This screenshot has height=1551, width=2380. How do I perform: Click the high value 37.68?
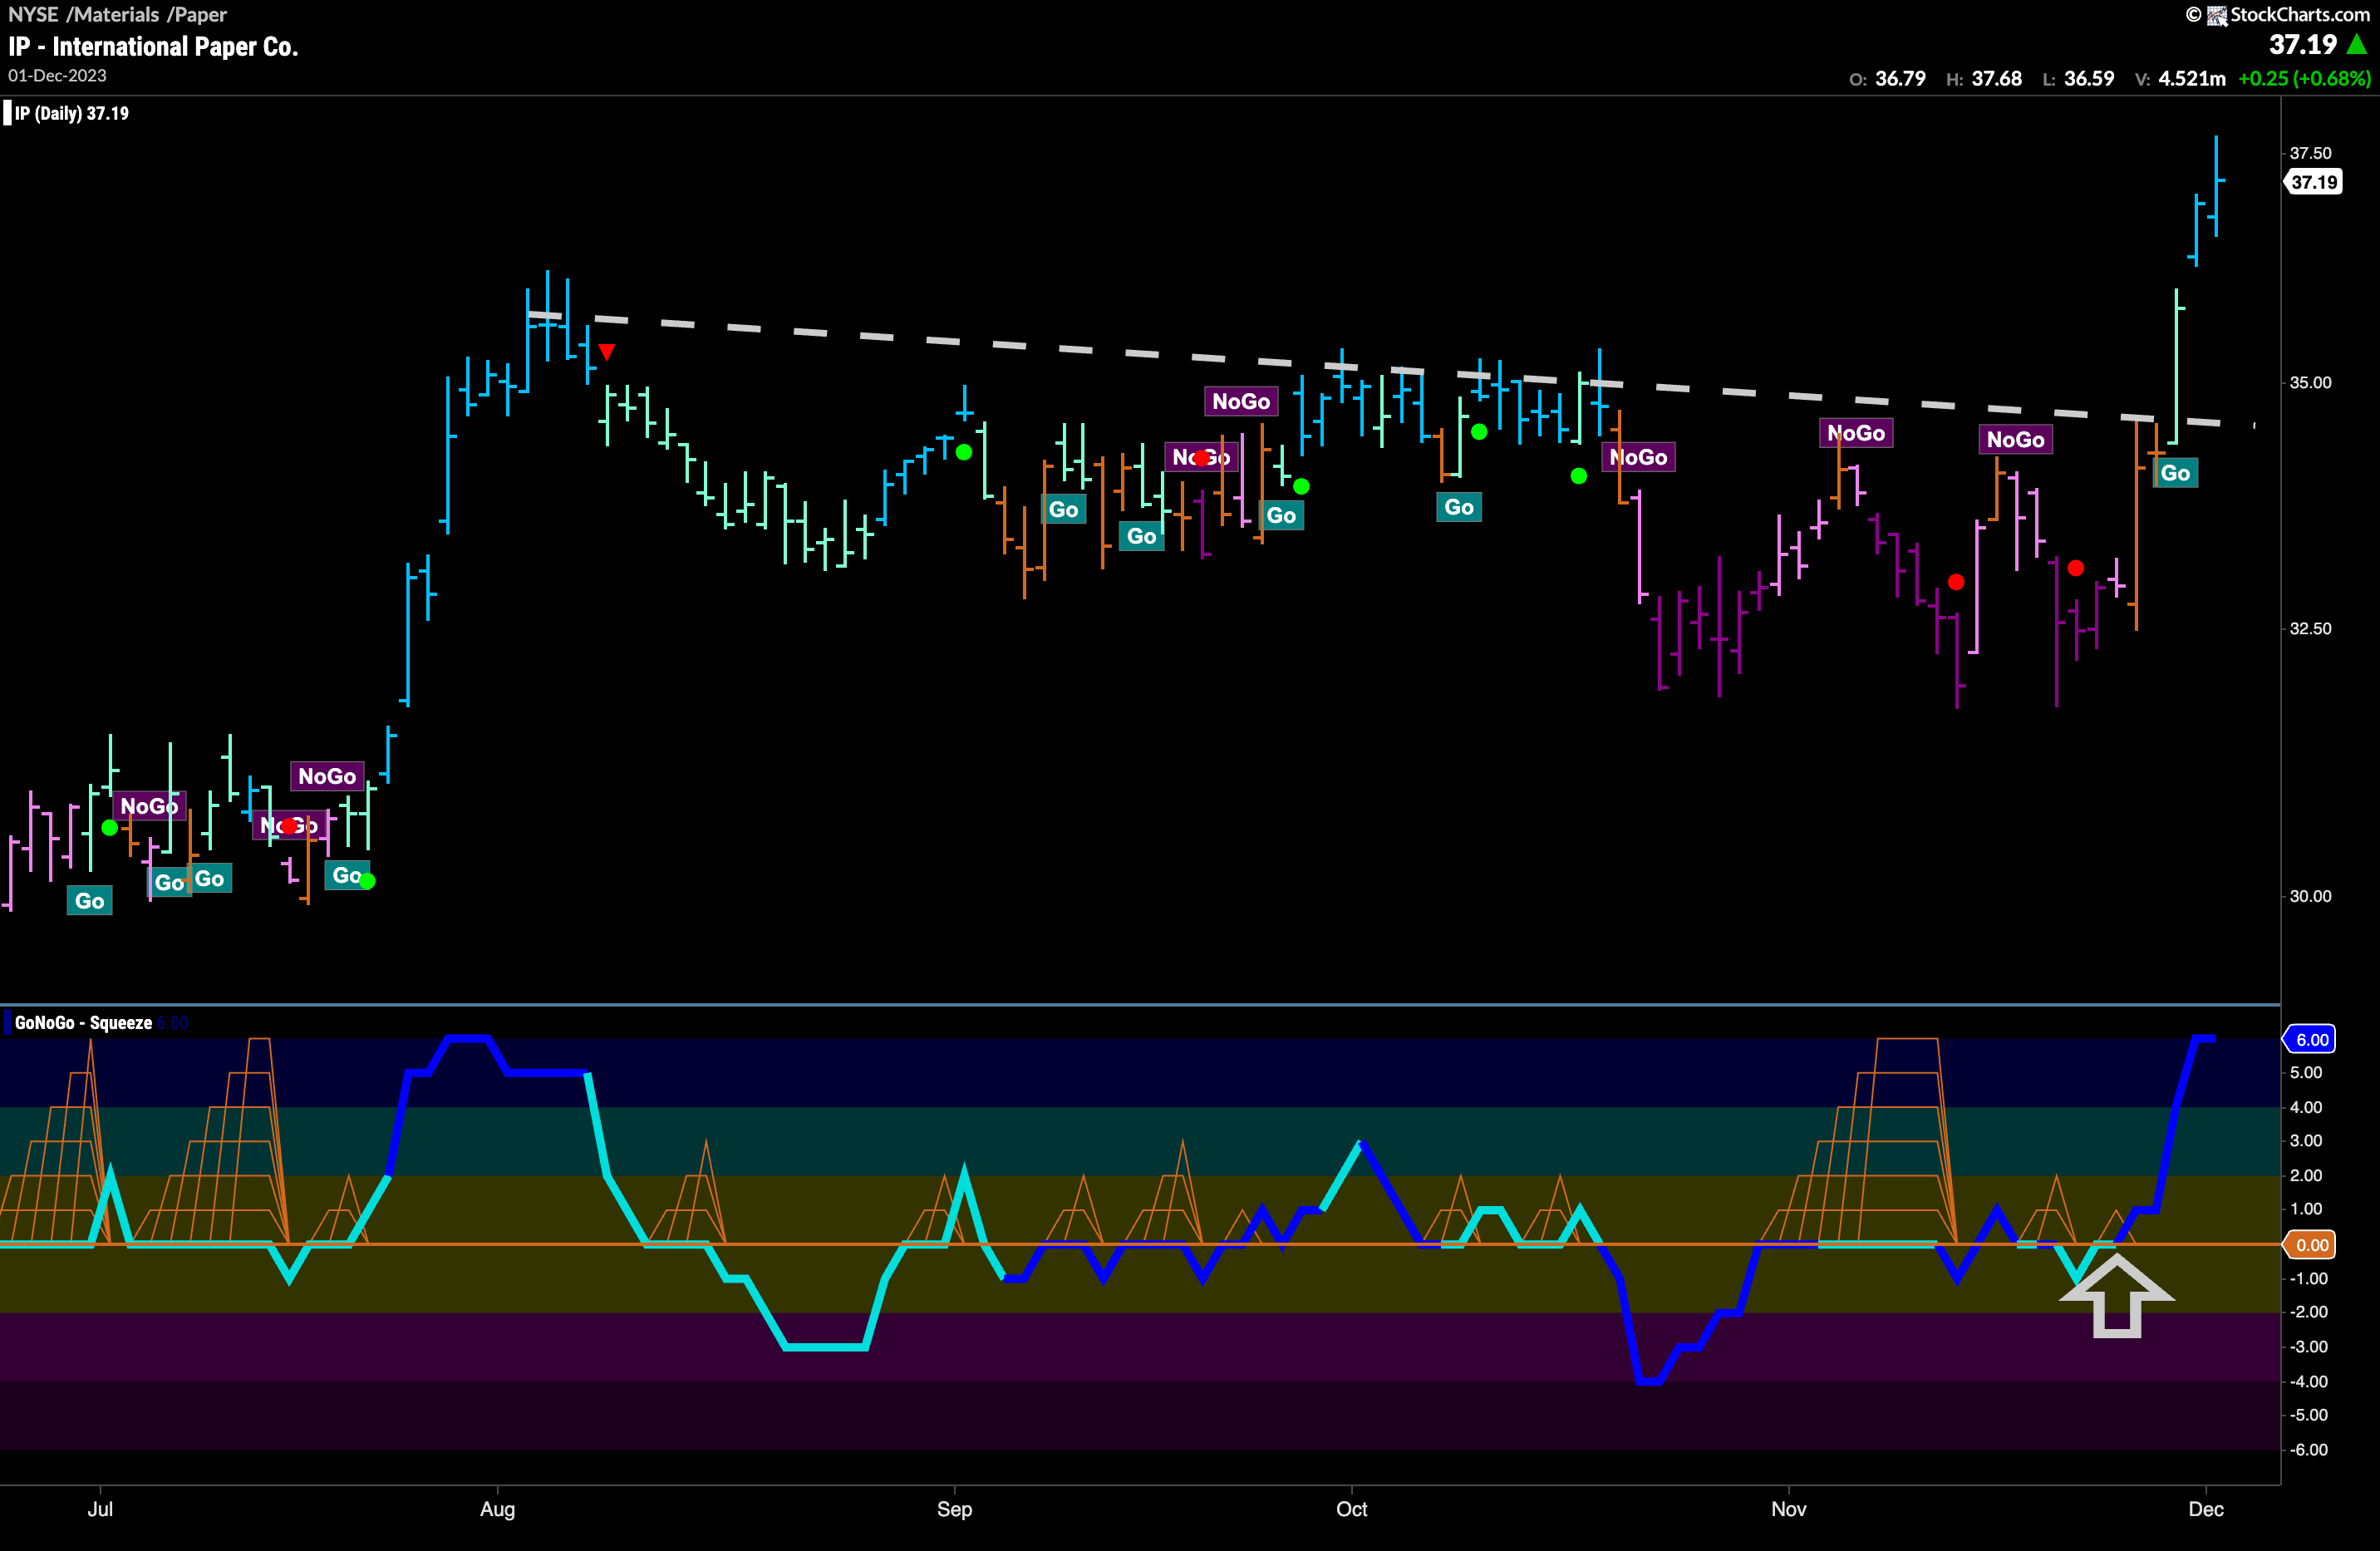tap(1996, 79)
